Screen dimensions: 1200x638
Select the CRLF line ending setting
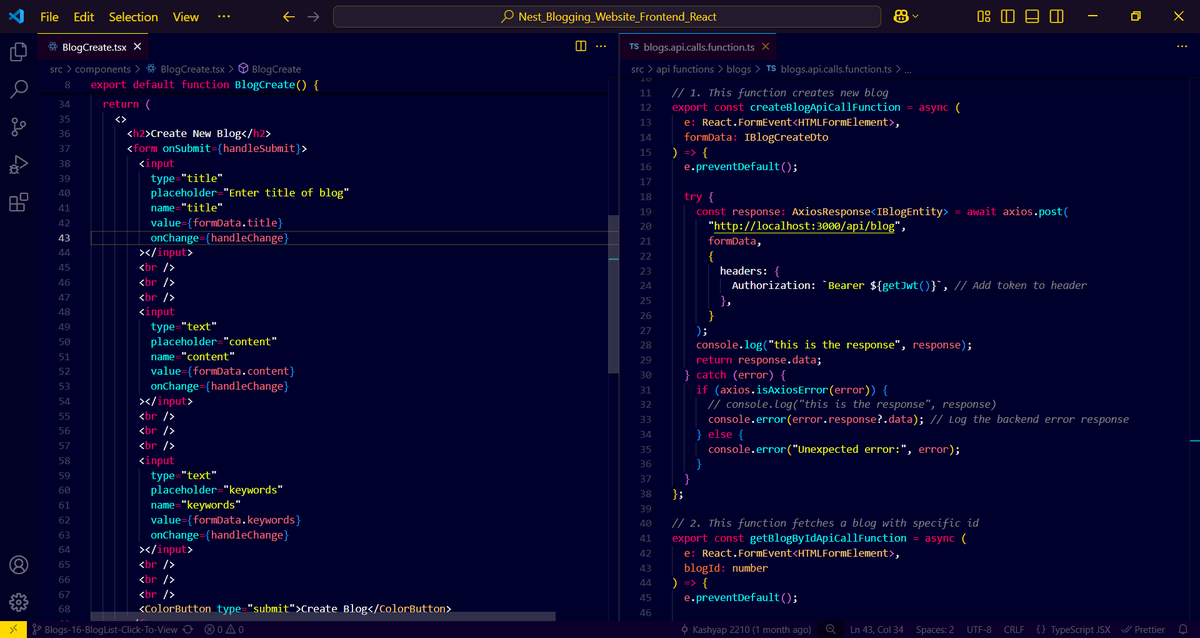pyautogui.click(x=1014, y=629)
